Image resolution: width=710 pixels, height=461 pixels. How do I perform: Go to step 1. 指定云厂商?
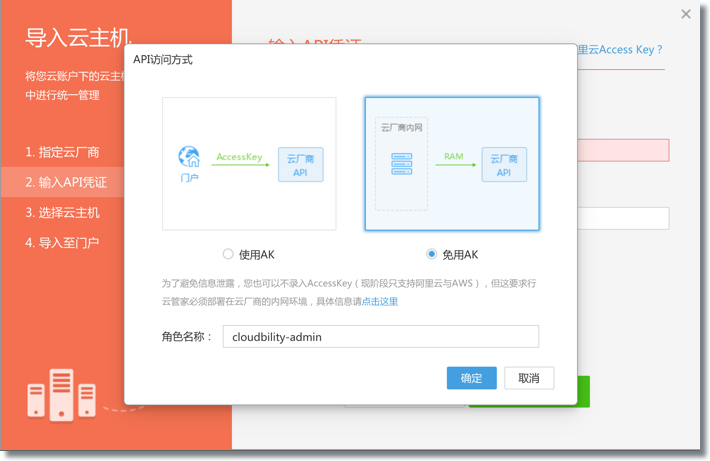[62, 152]
